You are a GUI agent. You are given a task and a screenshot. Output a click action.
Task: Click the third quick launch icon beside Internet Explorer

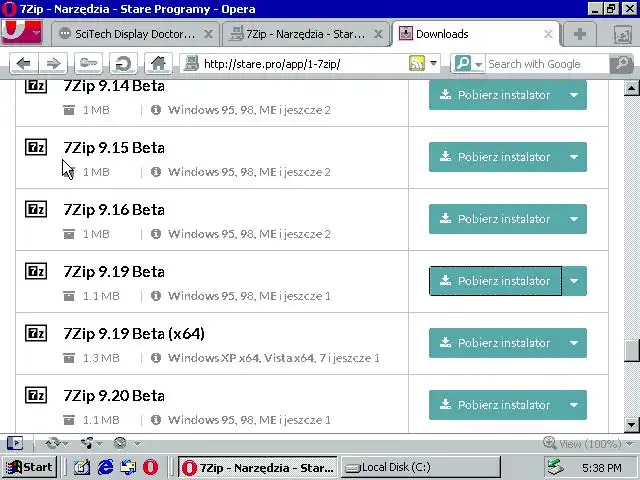(x=128, y=467)
